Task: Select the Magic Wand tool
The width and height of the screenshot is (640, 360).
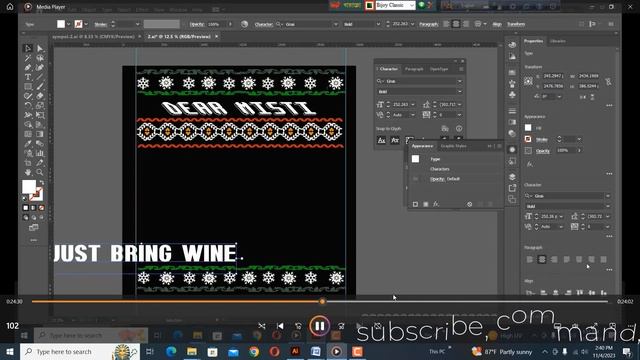Action: click(28, 58)
